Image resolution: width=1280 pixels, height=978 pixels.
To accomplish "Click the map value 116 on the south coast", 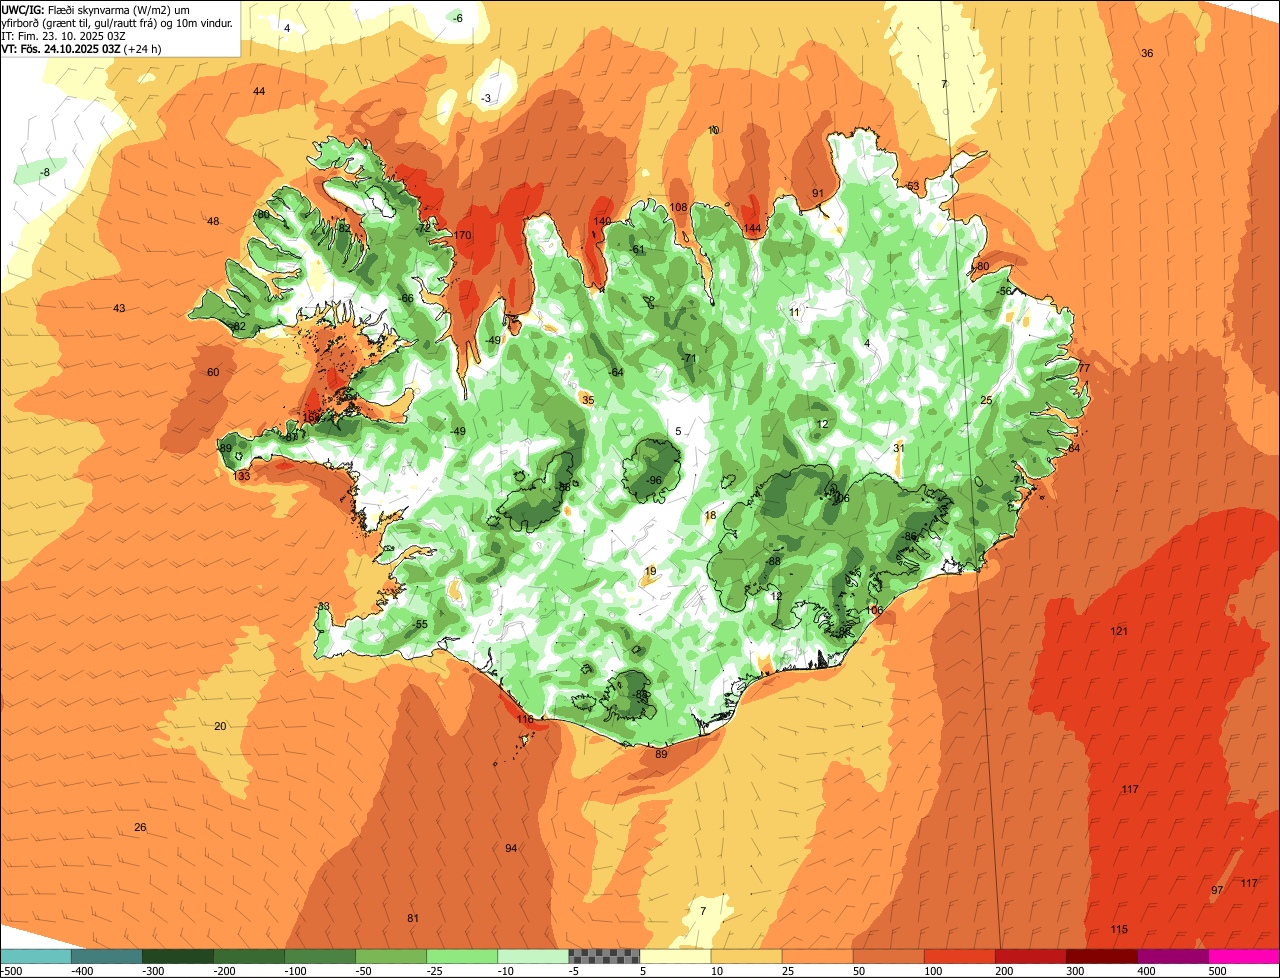I will [525, 720].
